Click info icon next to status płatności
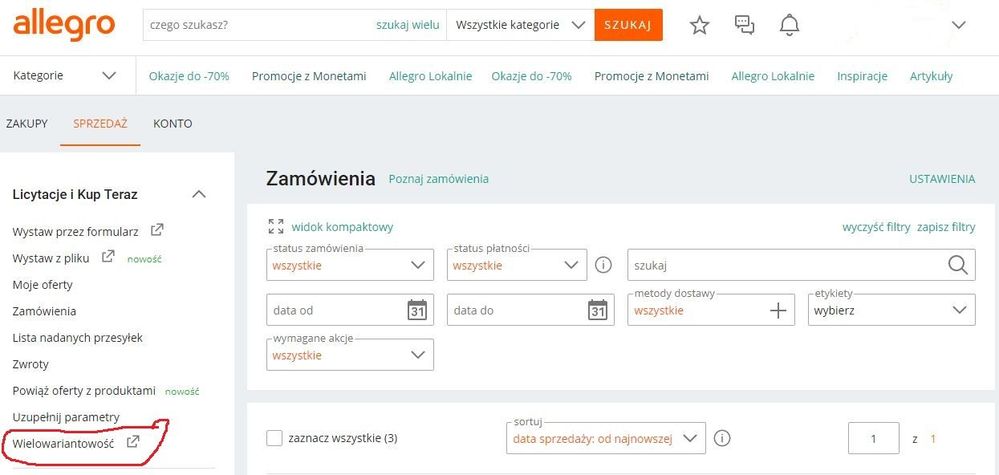The image size is (999, 475). [x=603, y=265]
